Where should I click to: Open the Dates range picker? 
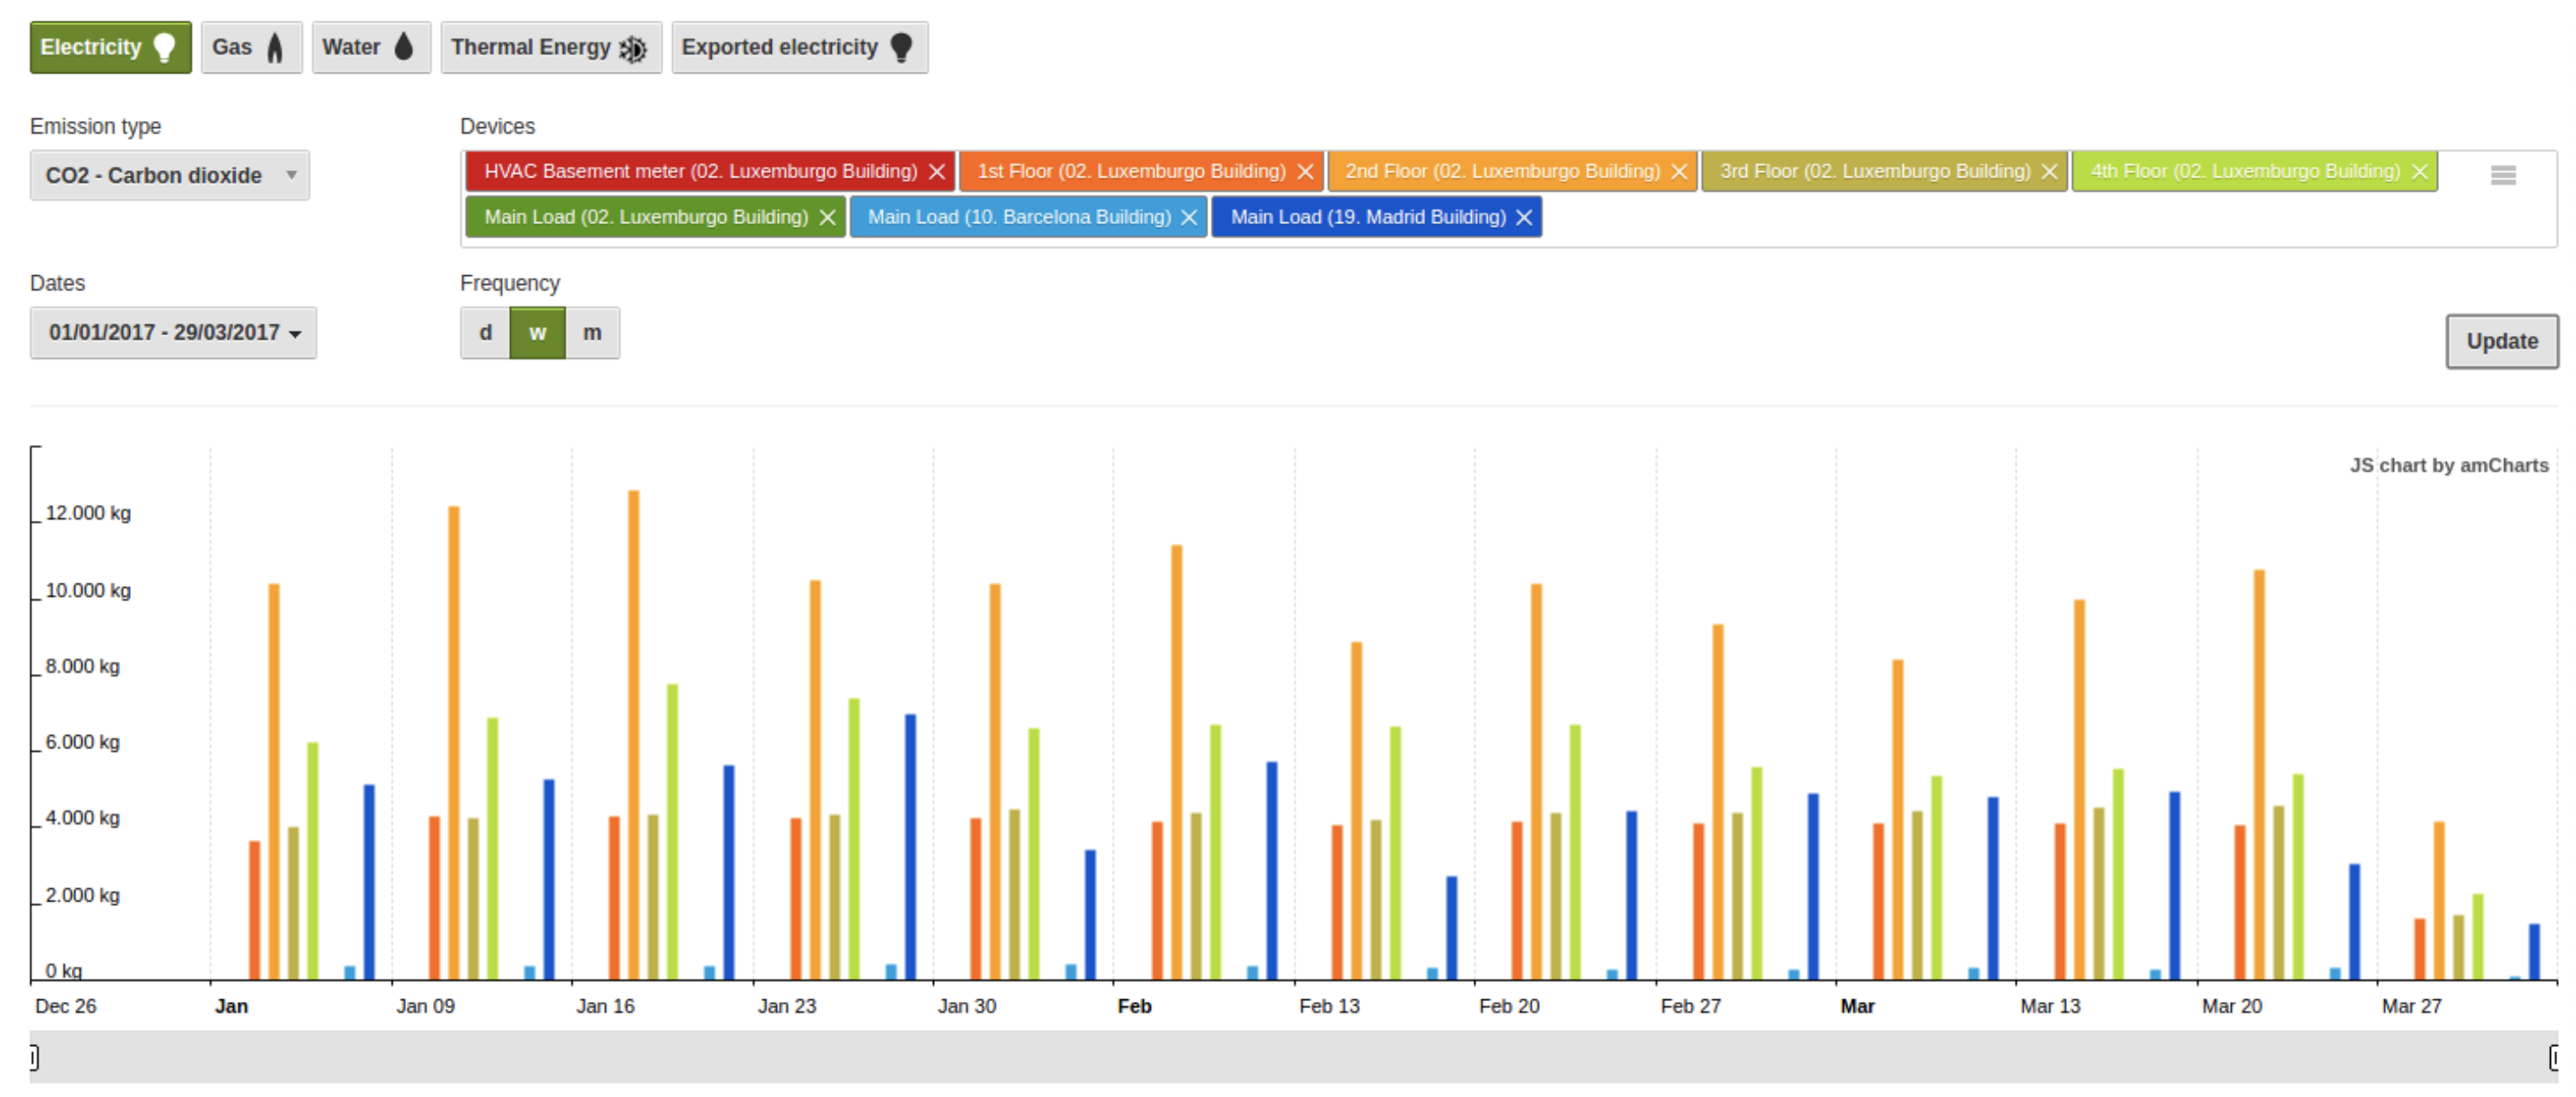[x=173, y=333]
